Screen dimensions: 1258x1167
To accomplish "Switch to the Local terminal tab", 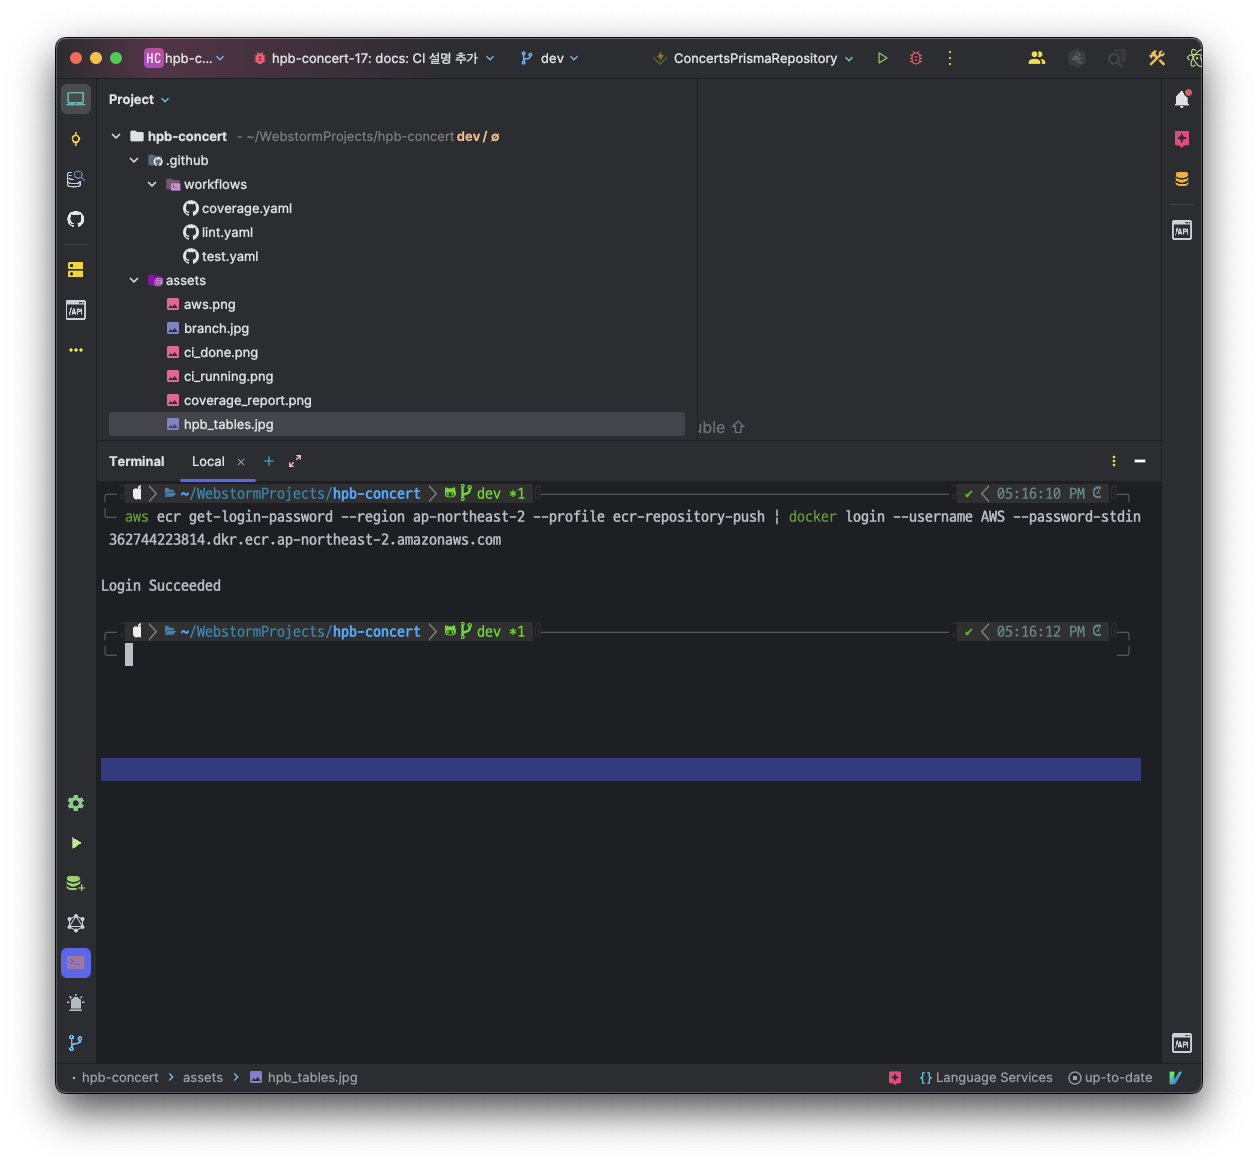I will [x=208, y=461].
